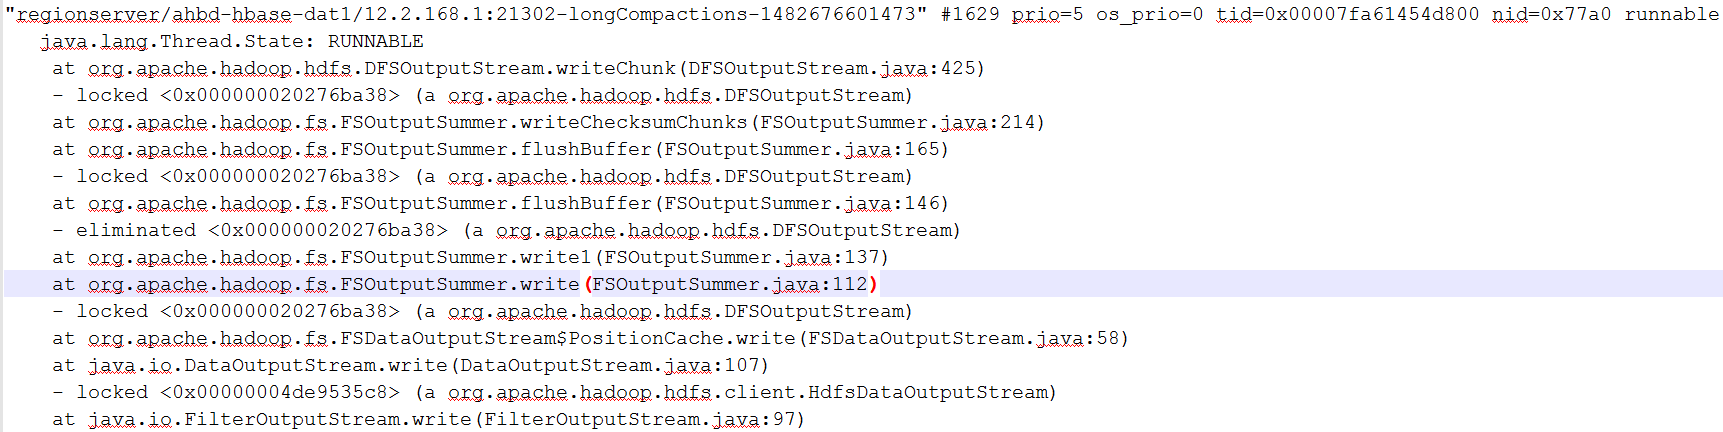This screenshot has height=432, width=1723.
Task: Click DFSOutputStream.writeChunk stack frame line
Action: (x=518, y=68)
